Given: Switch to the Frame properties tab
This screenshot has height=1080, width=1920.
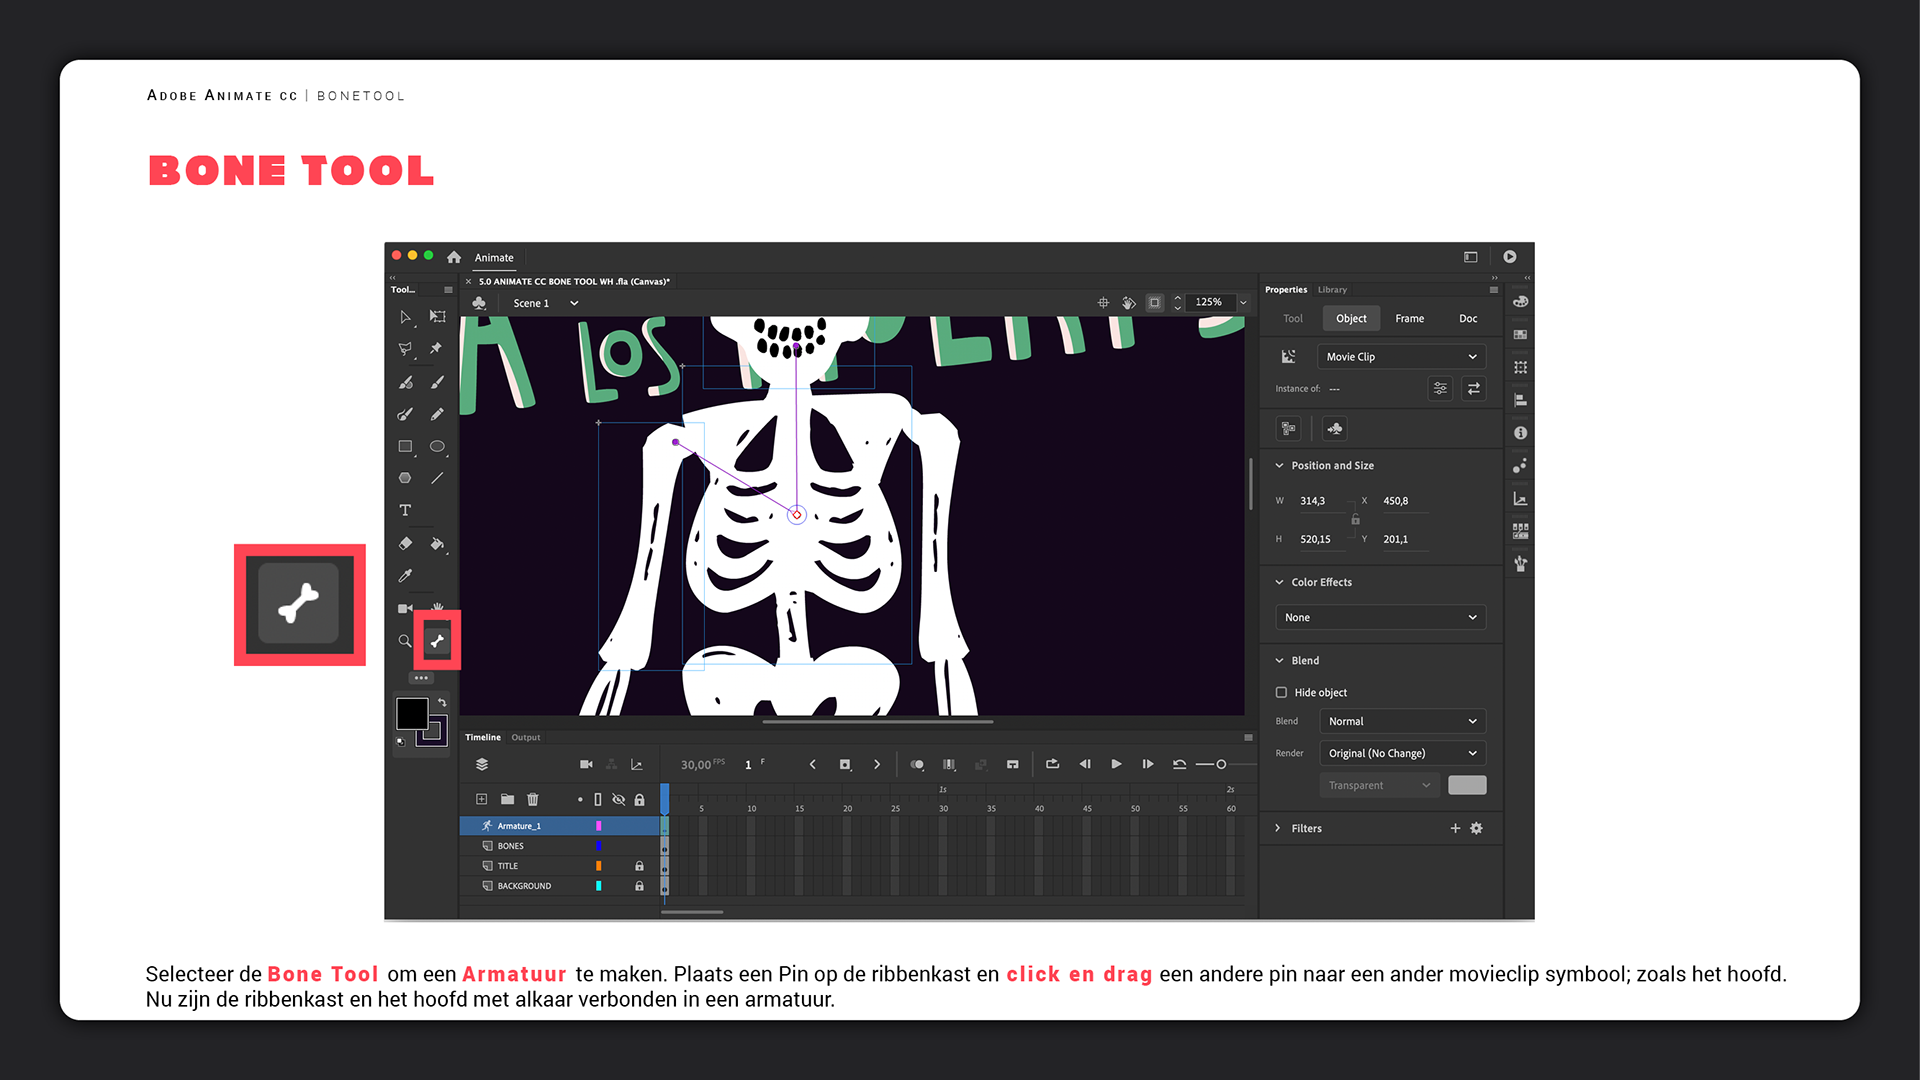Looking at the screenshot, I should coord(1409,318).
